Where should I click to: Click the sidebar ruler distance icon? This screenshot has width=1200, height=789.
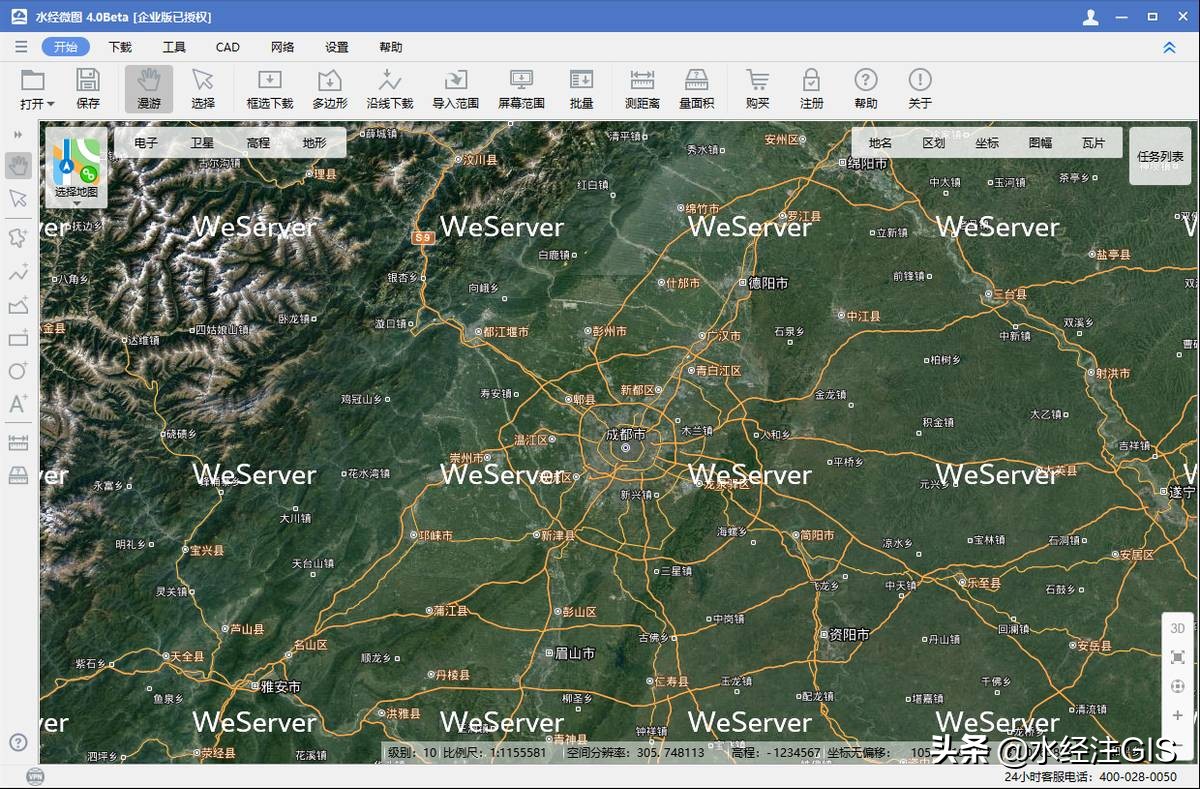pos(18,442)
